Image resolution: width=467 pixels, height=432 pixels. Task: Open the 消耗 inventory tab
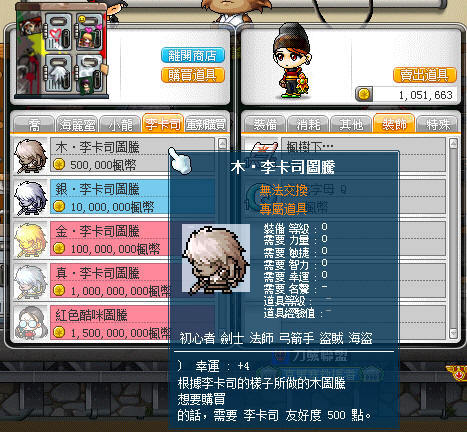click(x=308, y=125)
